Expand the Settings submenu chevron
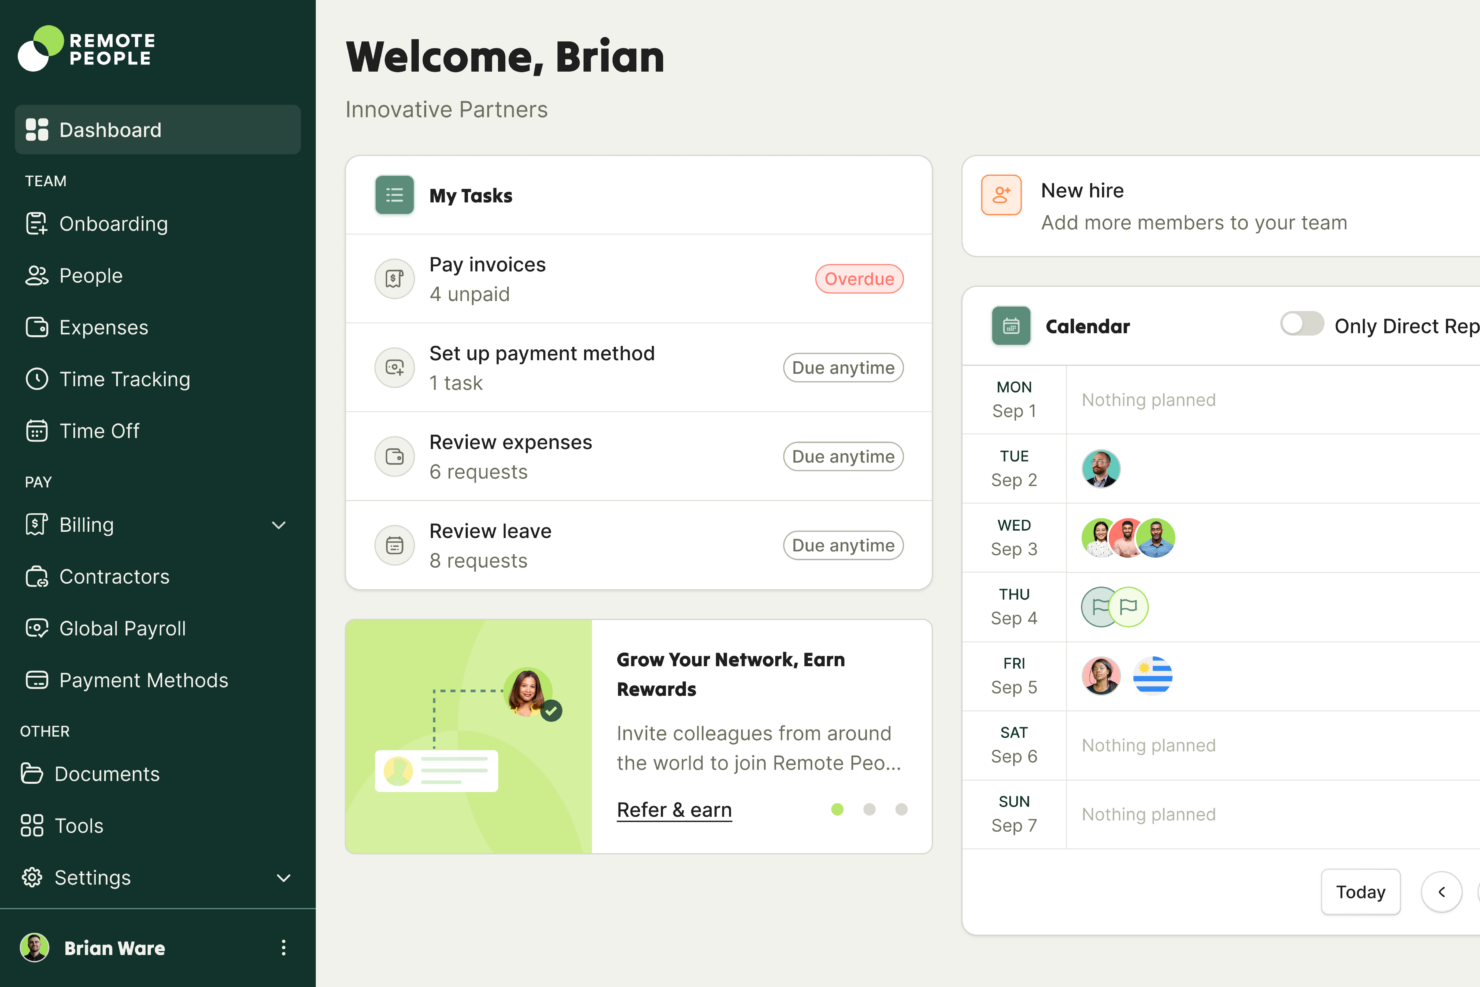1480x987 pixels. 283,878
